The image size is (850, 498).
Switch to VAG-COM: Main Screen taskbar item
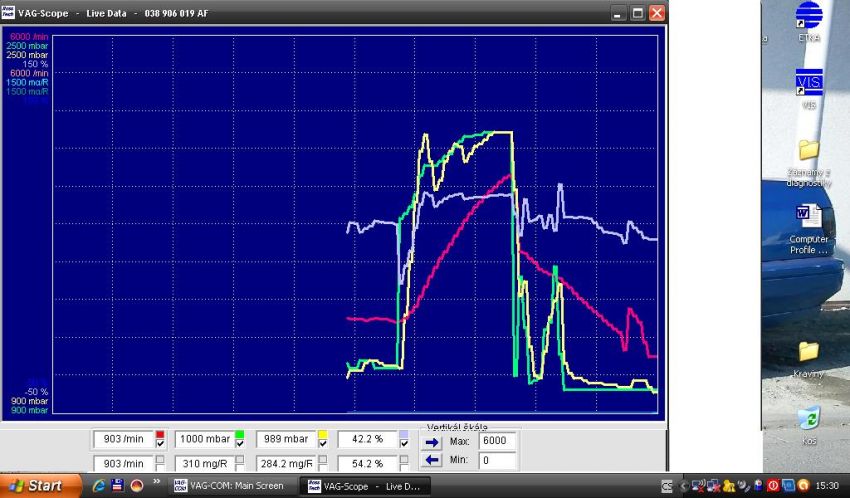coord(234,486)
